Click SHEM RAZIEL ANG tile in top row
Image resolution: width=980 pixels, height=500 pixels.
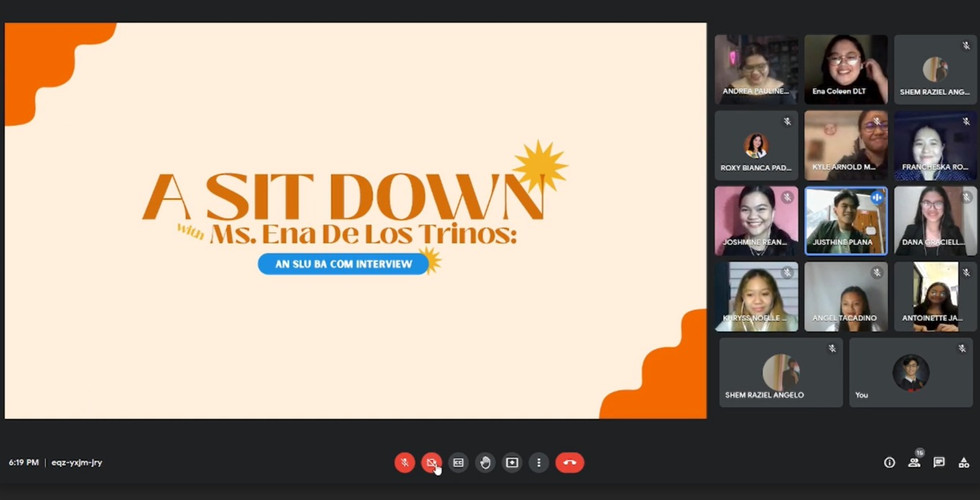coord(935,69)
